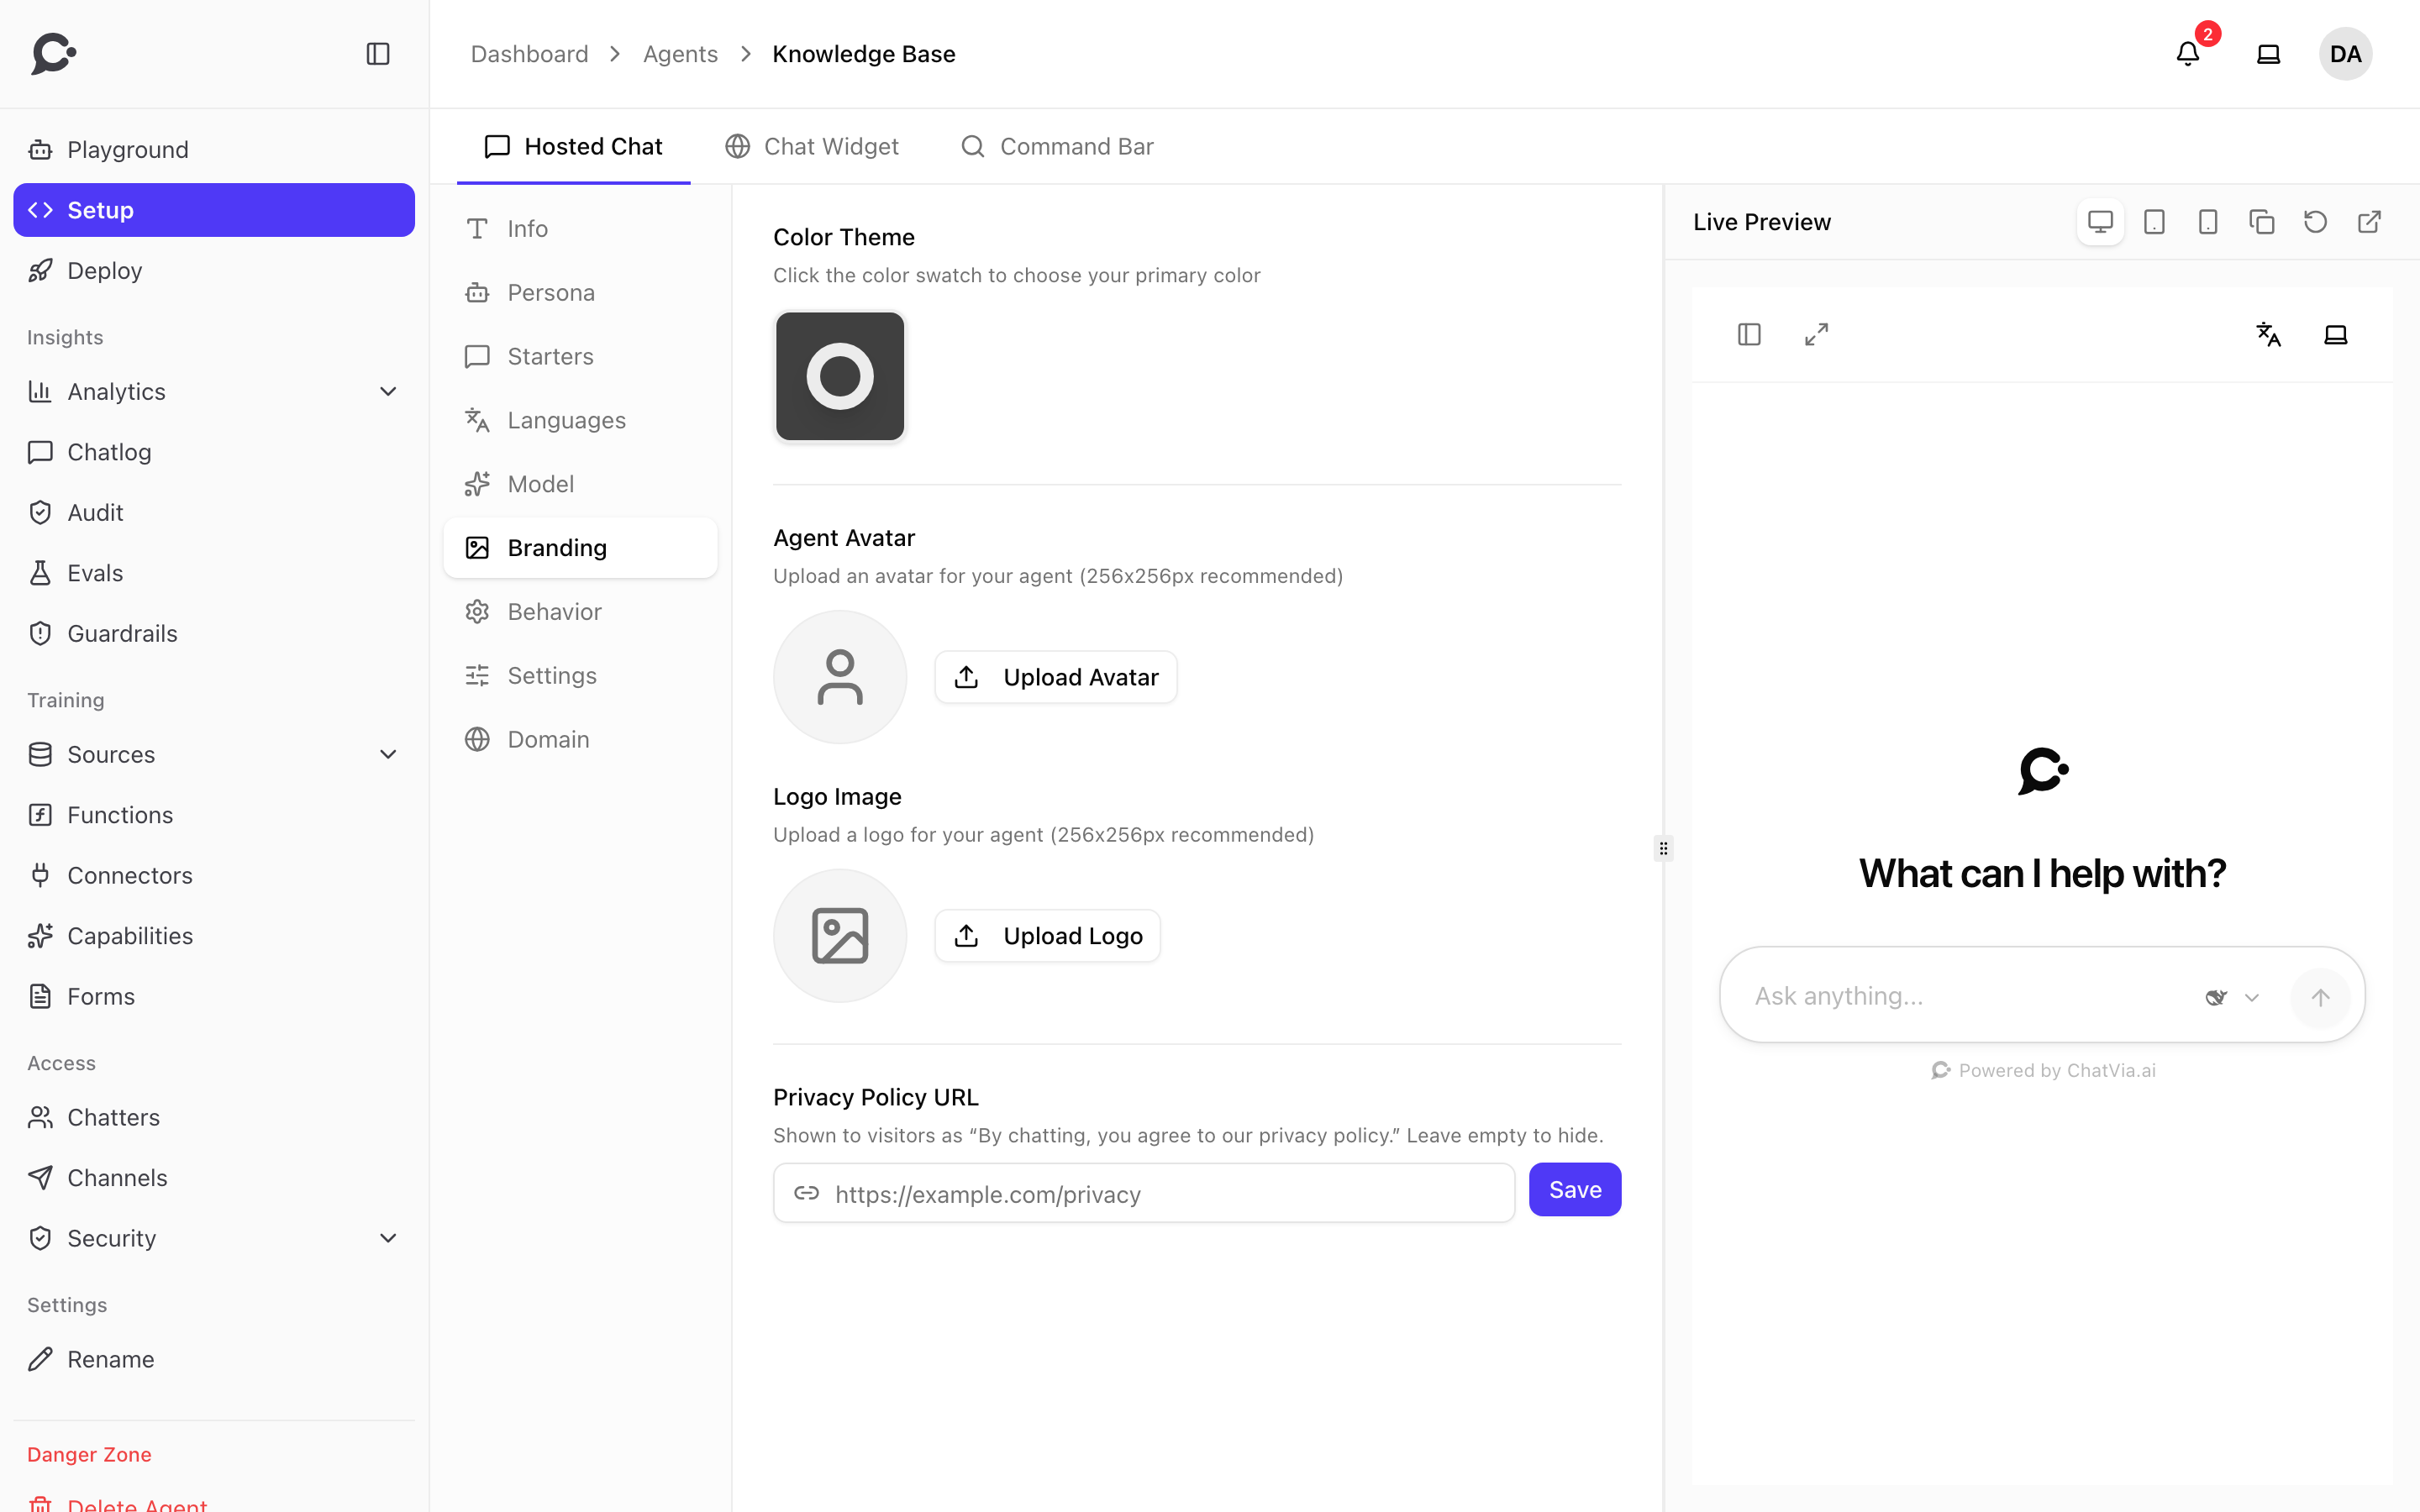2420x1512 pixels.
Task: Collapse the left sidebar panel icon
Action: pyautogui.click(x=378, y=54)
